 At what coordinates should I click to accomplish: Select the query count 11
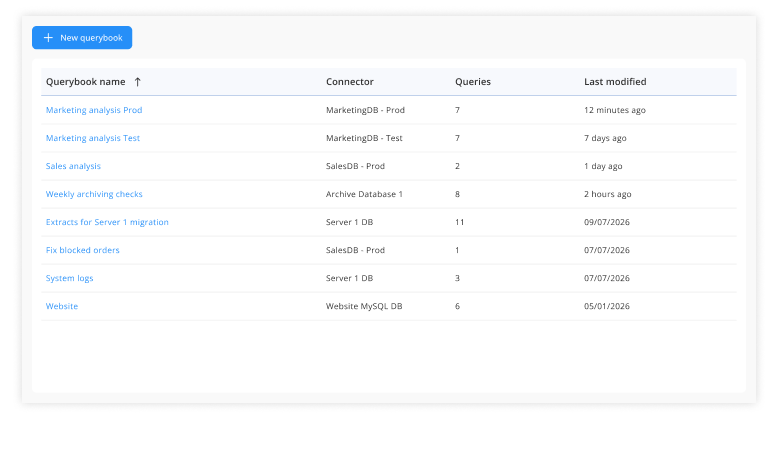coord(460,222)
